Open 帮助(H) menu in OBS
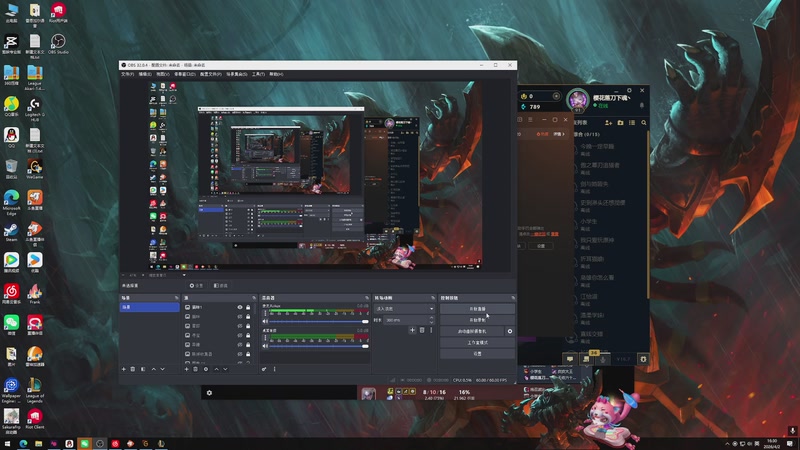 click(x=276, y=74)
